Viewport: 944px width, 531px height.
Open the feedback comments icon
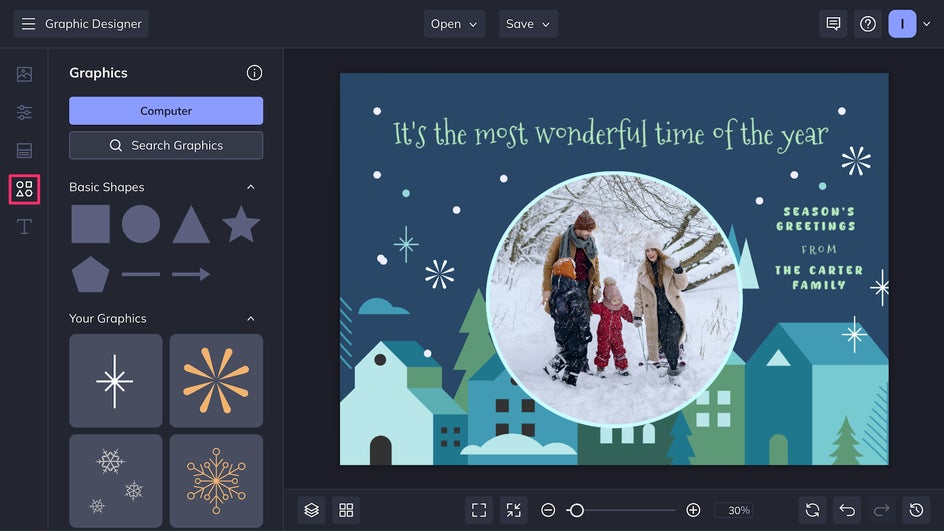833,24
